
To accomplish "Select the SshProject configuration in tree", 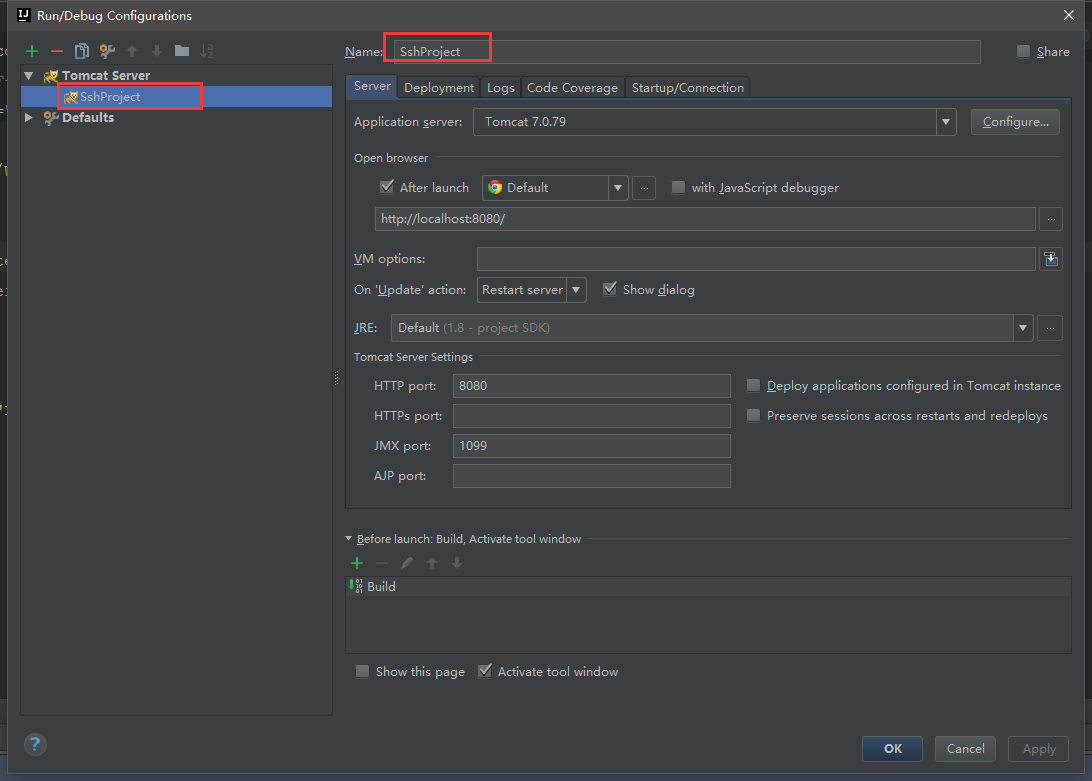I will point(176,97).
